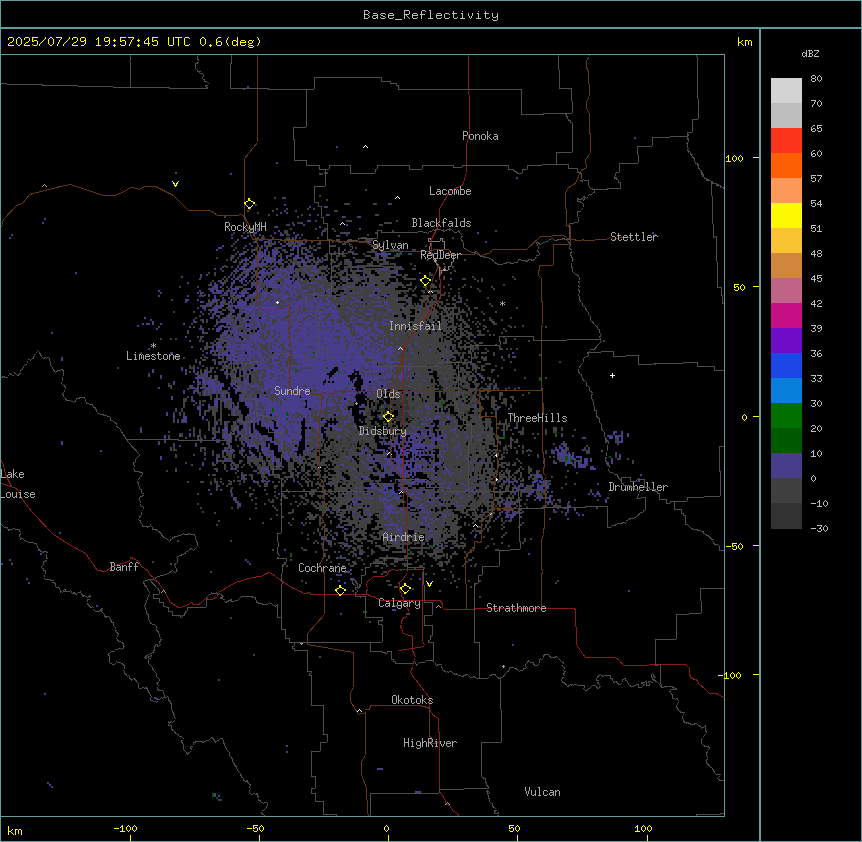Image resolution: width=862 pixels, height=842 pixels.
Task: Click the orange 60 dBZ legend swatch
Action: click(x=786, y=165)
